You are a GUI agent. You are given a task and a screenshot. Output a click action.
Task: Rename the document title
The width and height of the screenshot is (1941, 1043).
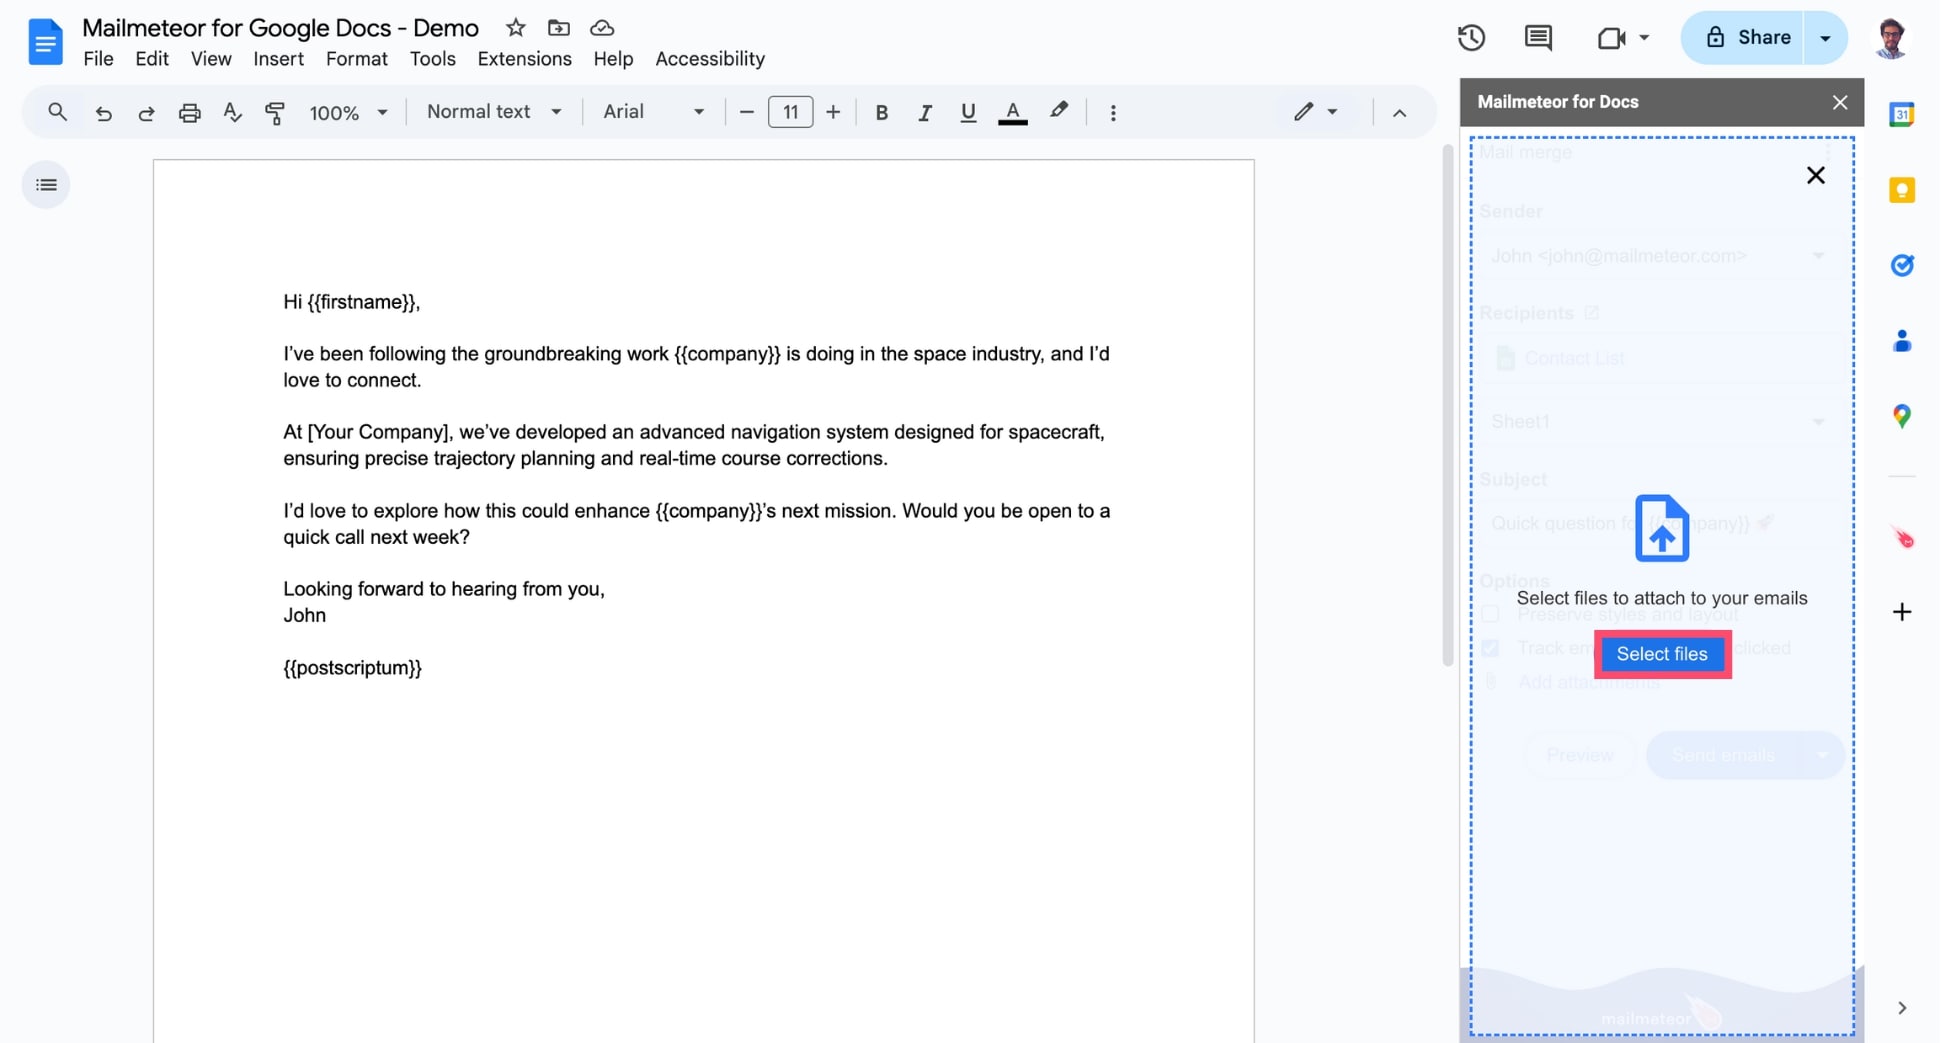pos(280,28)
